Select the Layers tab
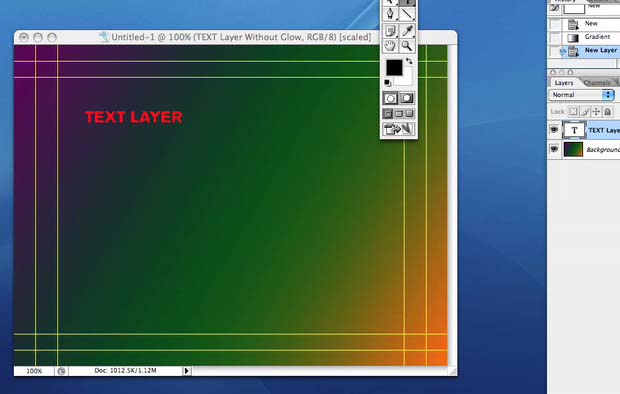 tap(564, 83)
